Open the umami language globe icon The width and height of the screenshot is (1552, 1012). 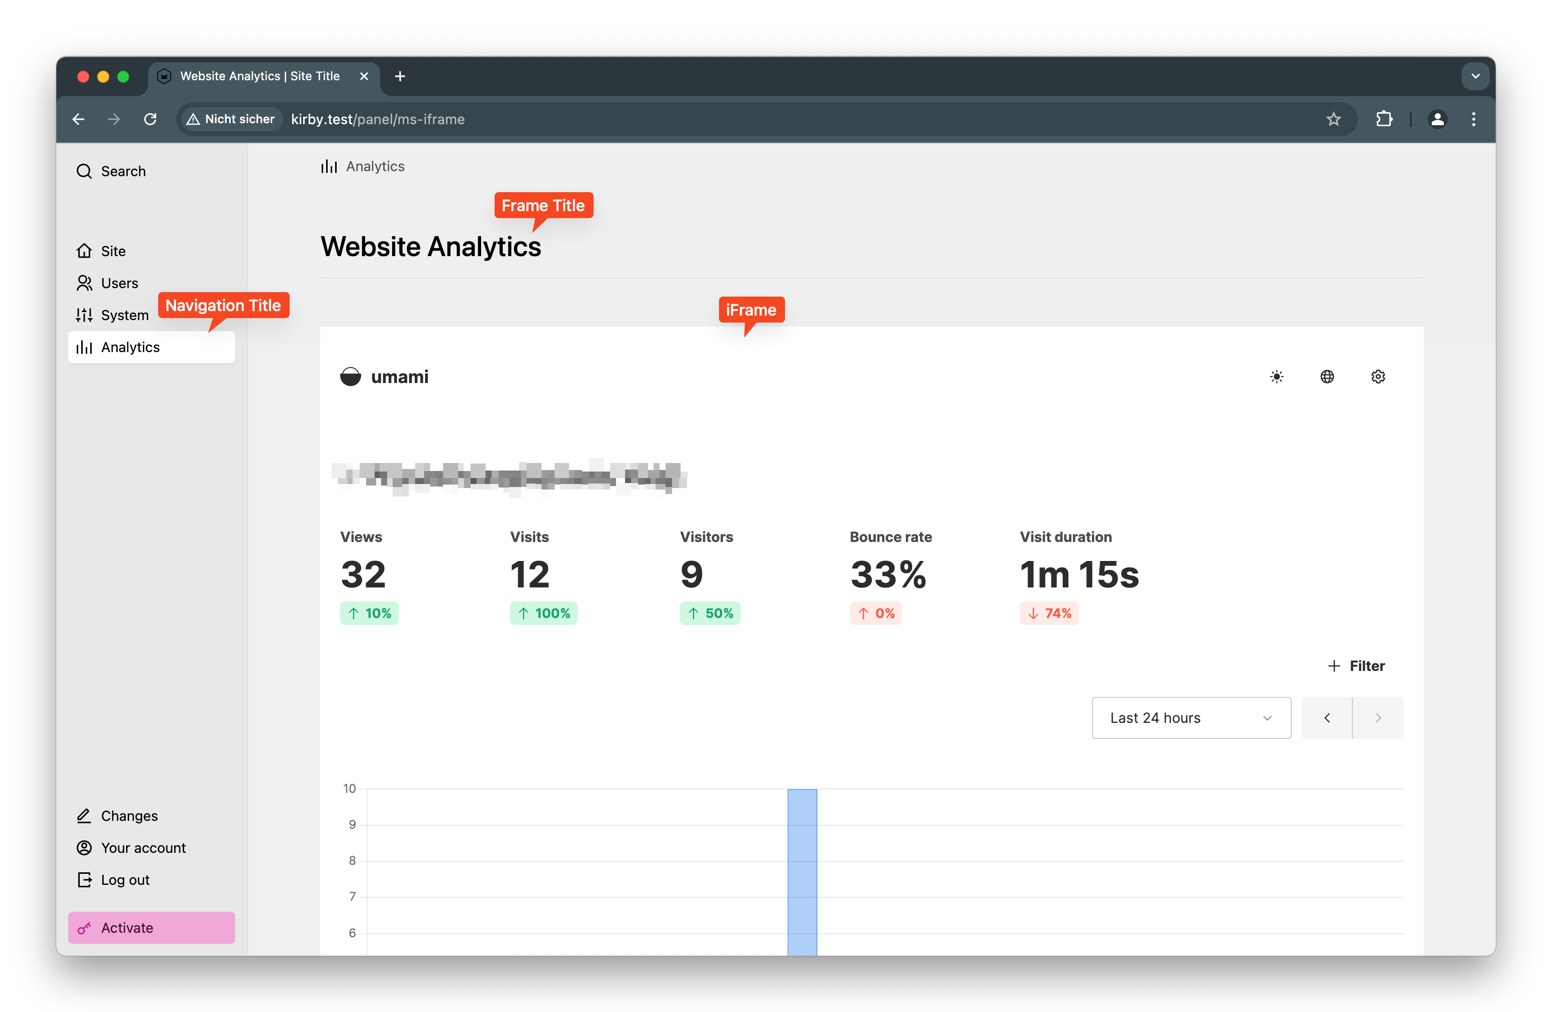(1327, 377)
